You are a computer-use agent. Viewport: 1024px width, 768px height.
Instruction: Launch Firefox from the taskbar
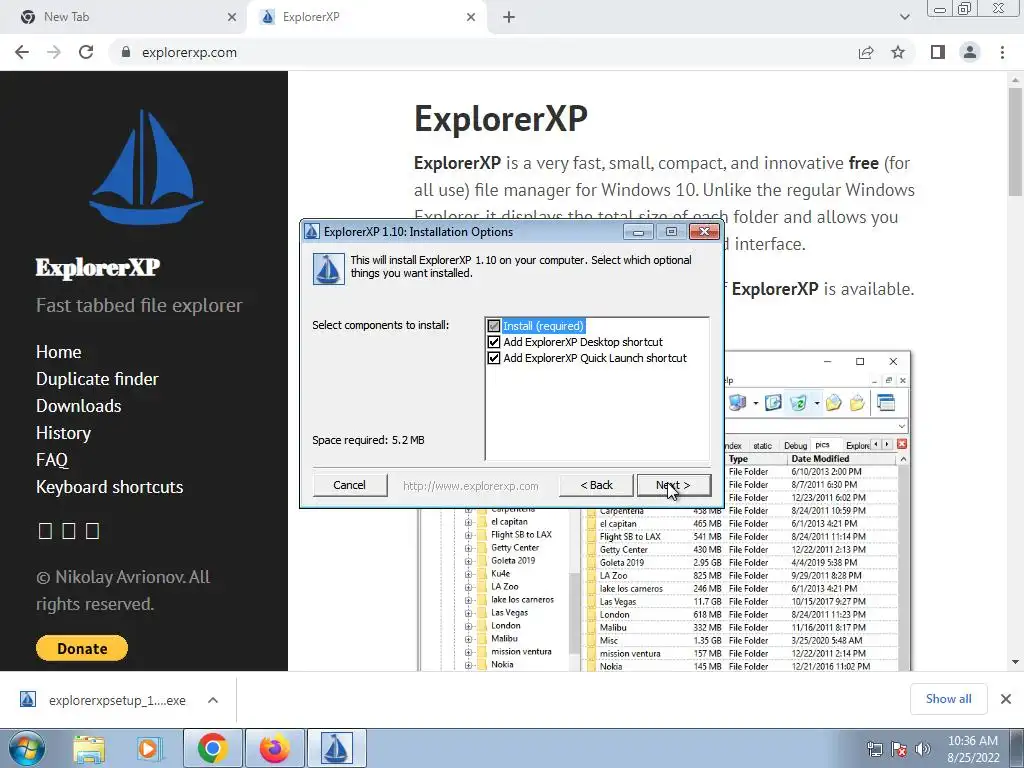coord(274,748)
